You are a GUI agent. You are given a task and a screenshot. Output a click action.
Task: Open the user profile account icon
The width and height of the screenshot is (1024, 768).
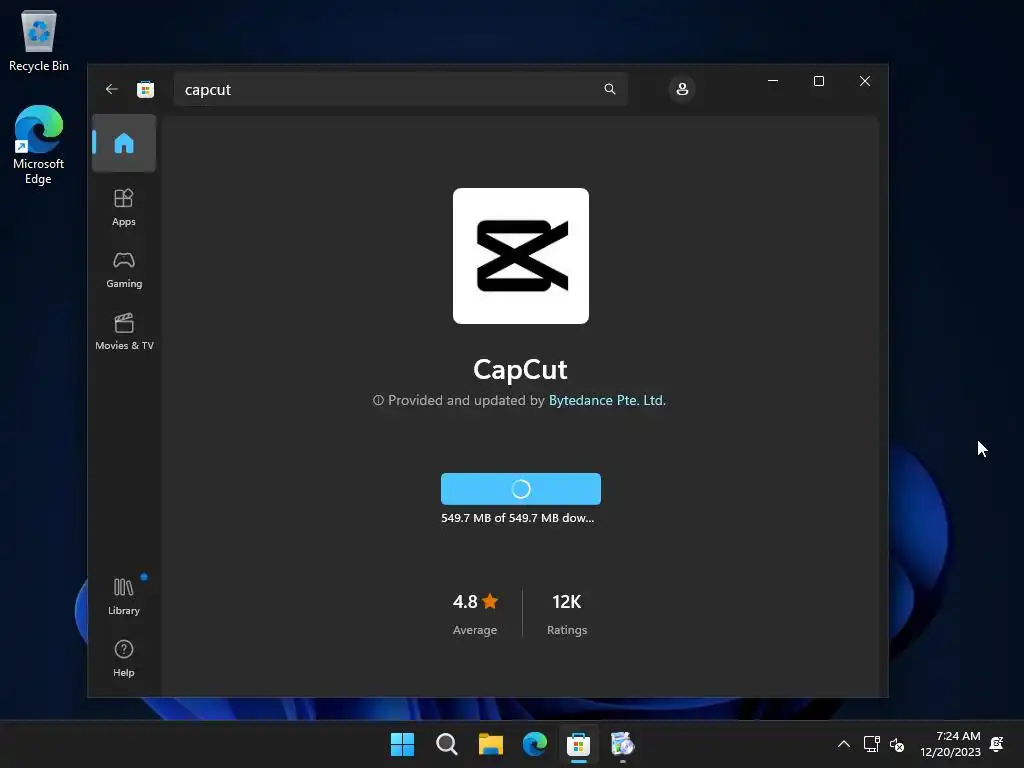[682, 89]
